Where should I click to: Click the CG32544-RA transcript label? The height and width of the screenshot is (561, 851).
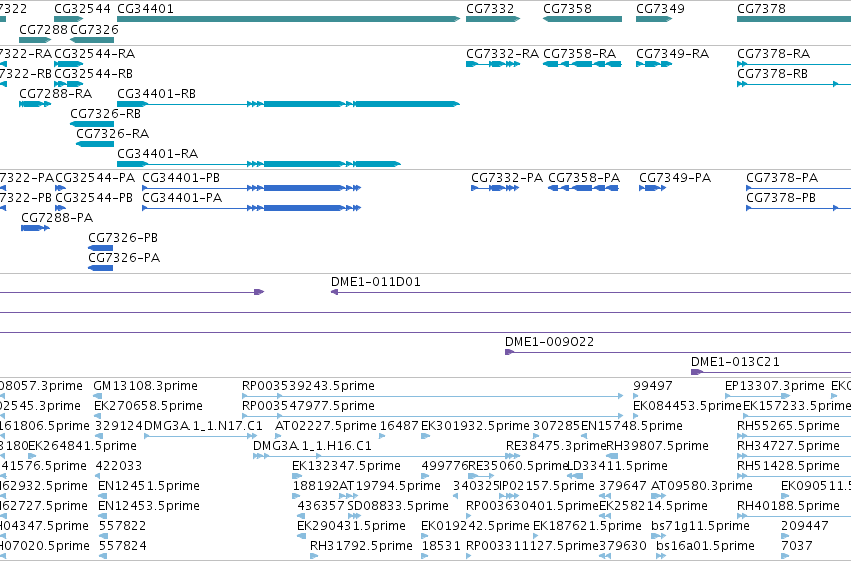click(x=94, y=54)
